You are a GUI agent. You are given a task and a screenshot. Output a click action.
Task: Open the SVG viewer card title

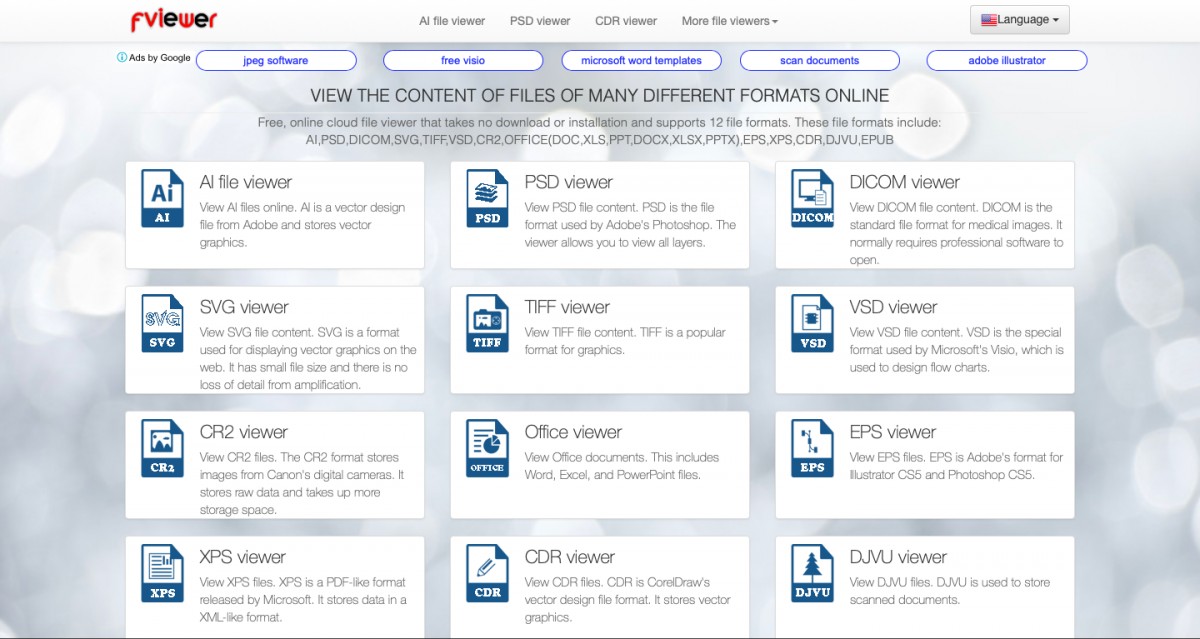coord(244,307)
